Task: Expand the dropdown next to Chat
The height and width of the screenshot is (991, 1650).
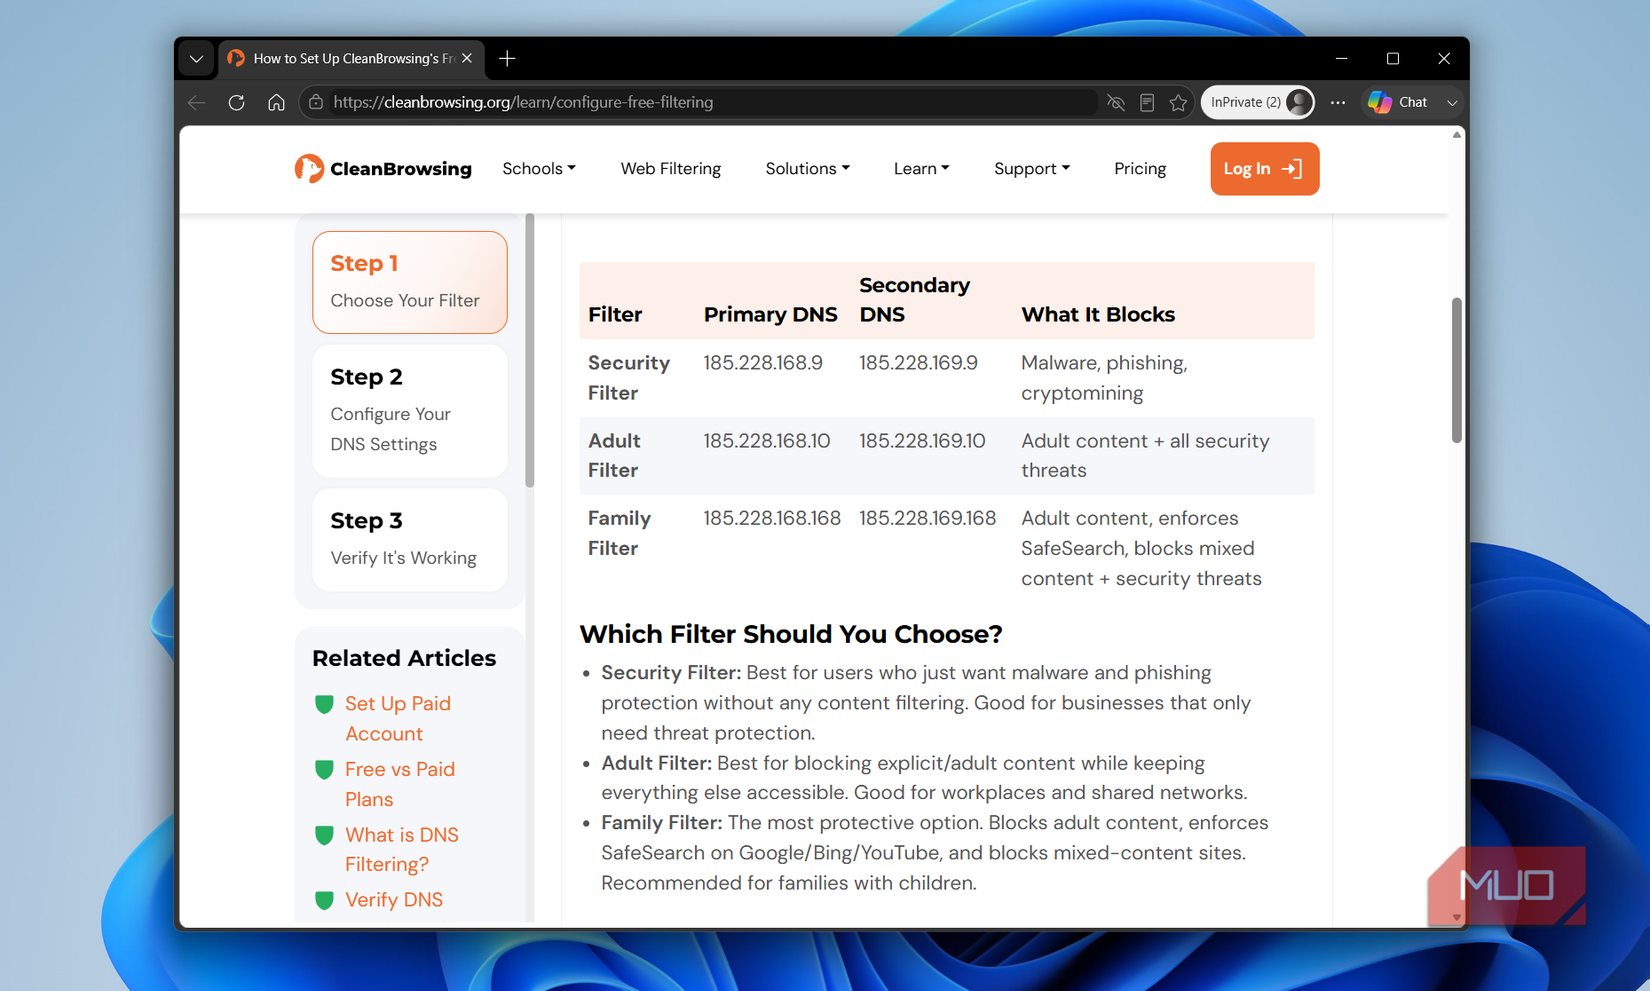Action: point(1452,102)
